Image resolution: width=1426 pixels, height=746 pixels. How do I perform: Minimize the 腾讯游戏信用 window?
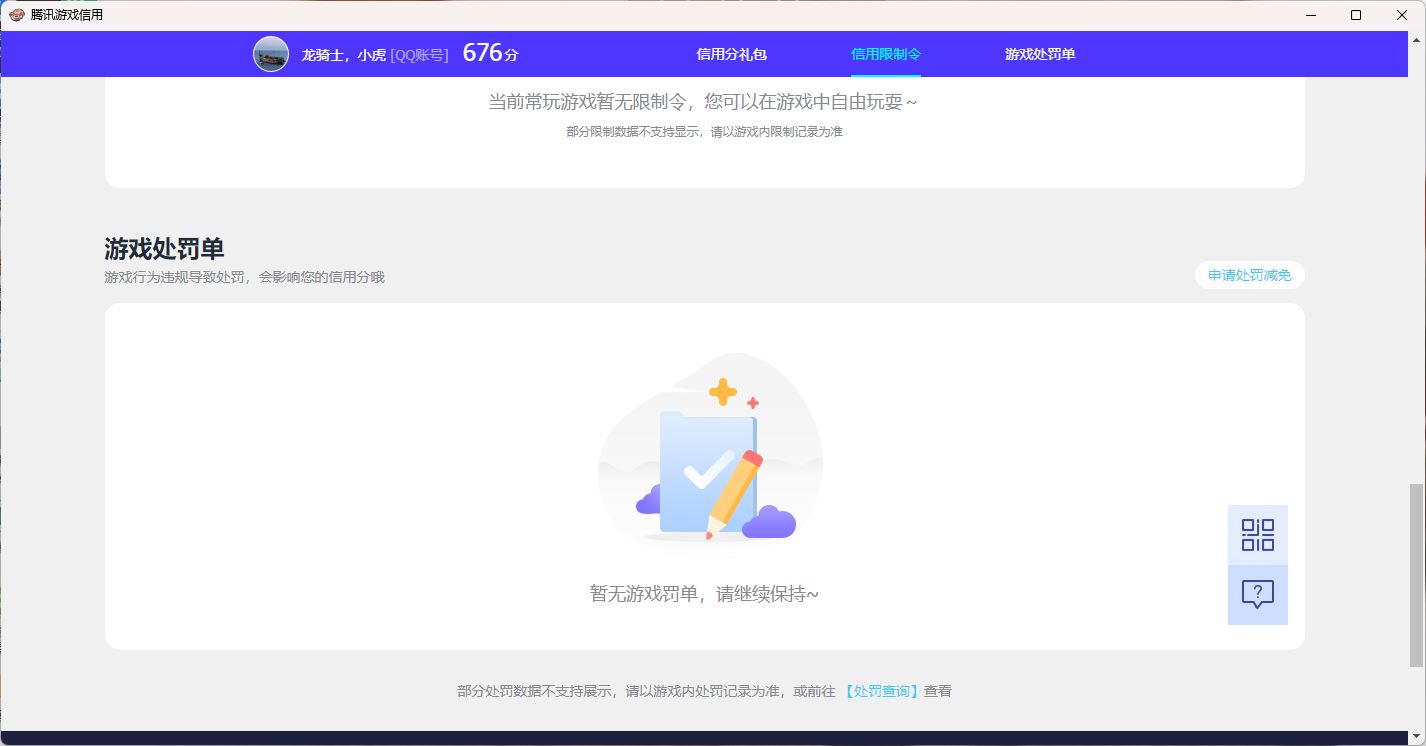click(1310, 15)
